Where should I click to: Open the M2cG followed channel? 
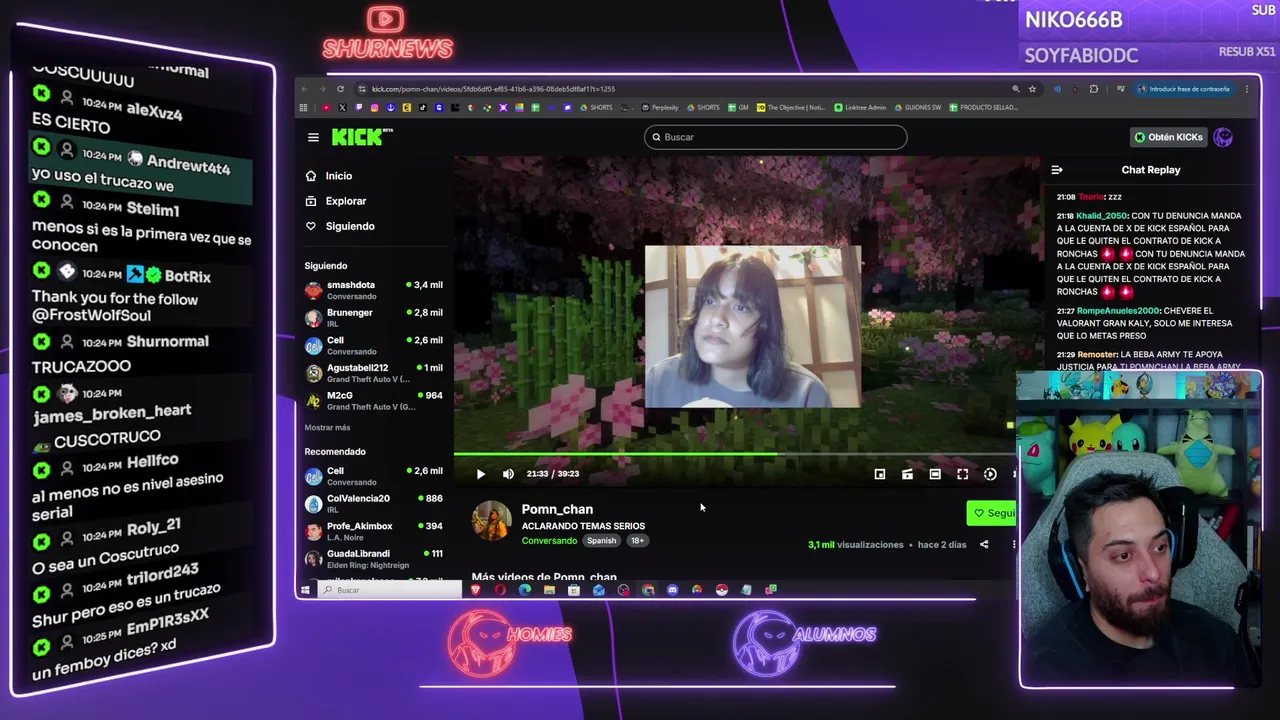tap(373, 400)
